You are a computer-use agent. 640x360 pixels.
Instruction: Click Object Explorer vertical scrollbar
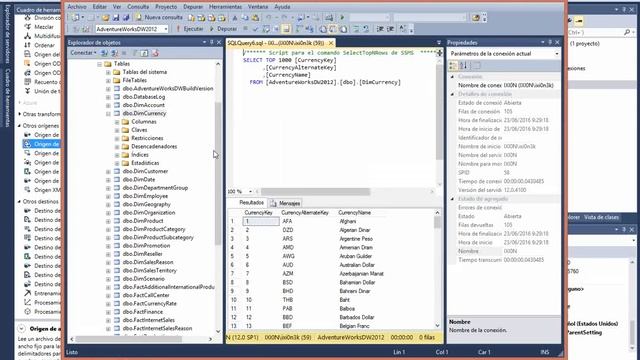pyautogui.click(x=218, y=173)
